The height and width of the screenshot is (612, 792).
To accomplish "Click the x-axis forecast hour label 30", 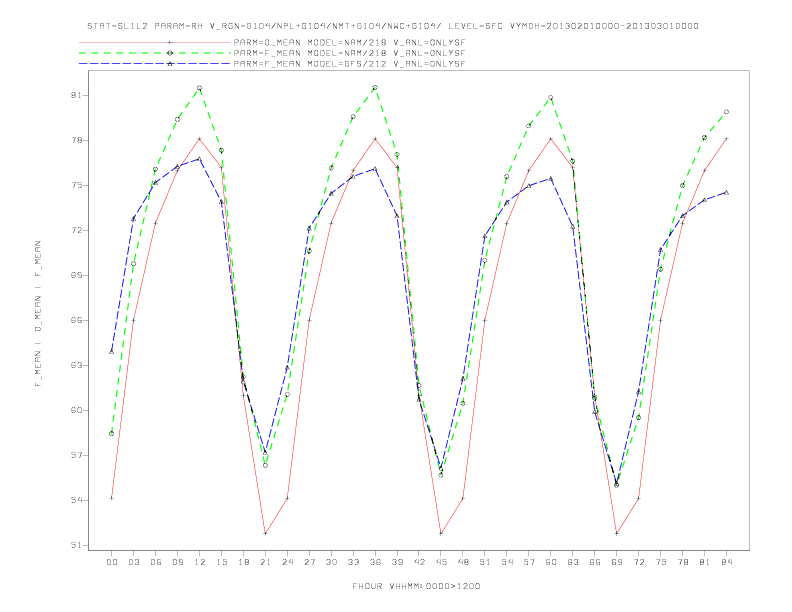I will [331, 562].
